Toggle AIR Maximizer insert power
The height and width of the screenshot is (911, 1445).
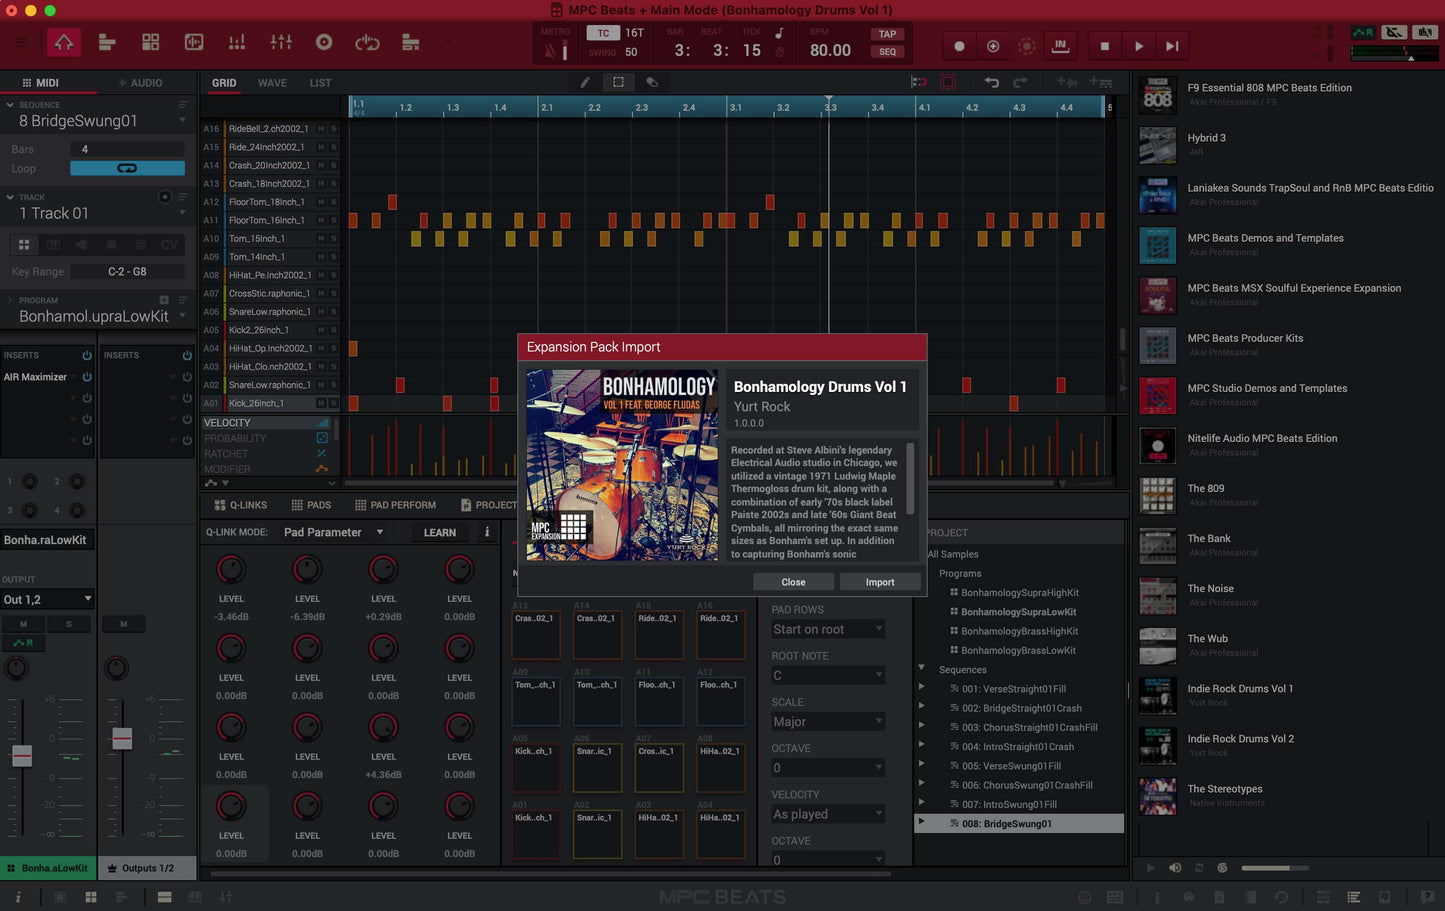point(87,377)
